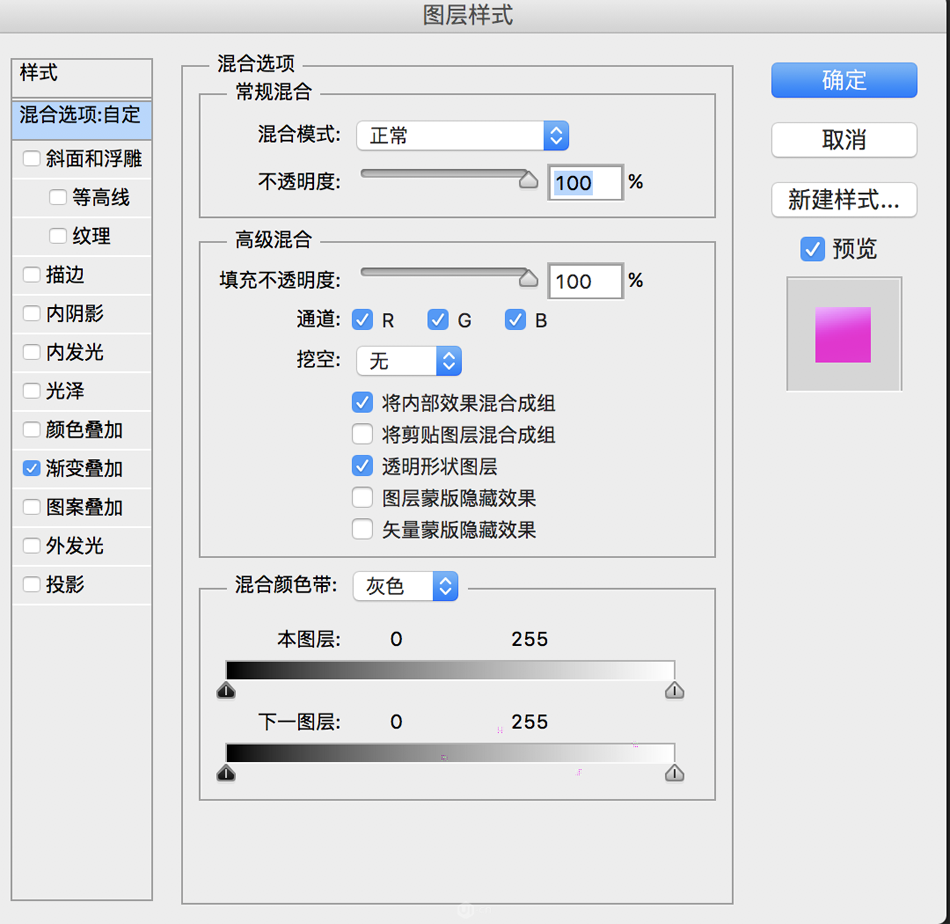950x924 pixels.
Task: Click the 下一图层 white point handle
Action: click(x=674, y=773)
